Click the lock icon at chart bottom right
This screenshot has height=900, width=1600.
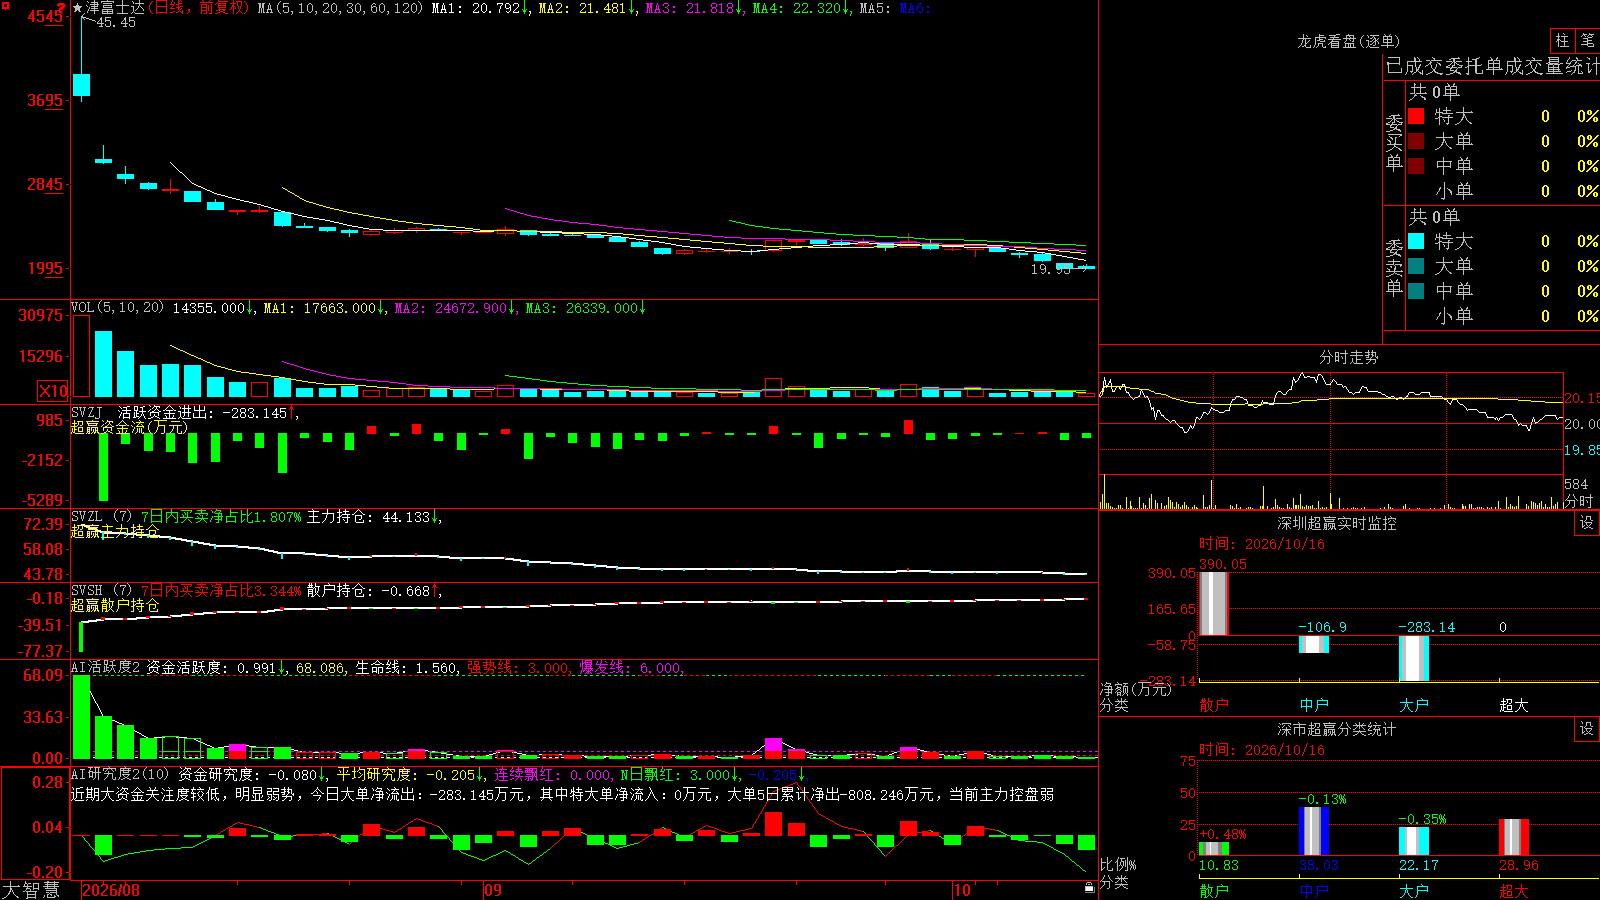coord(1089,887)
